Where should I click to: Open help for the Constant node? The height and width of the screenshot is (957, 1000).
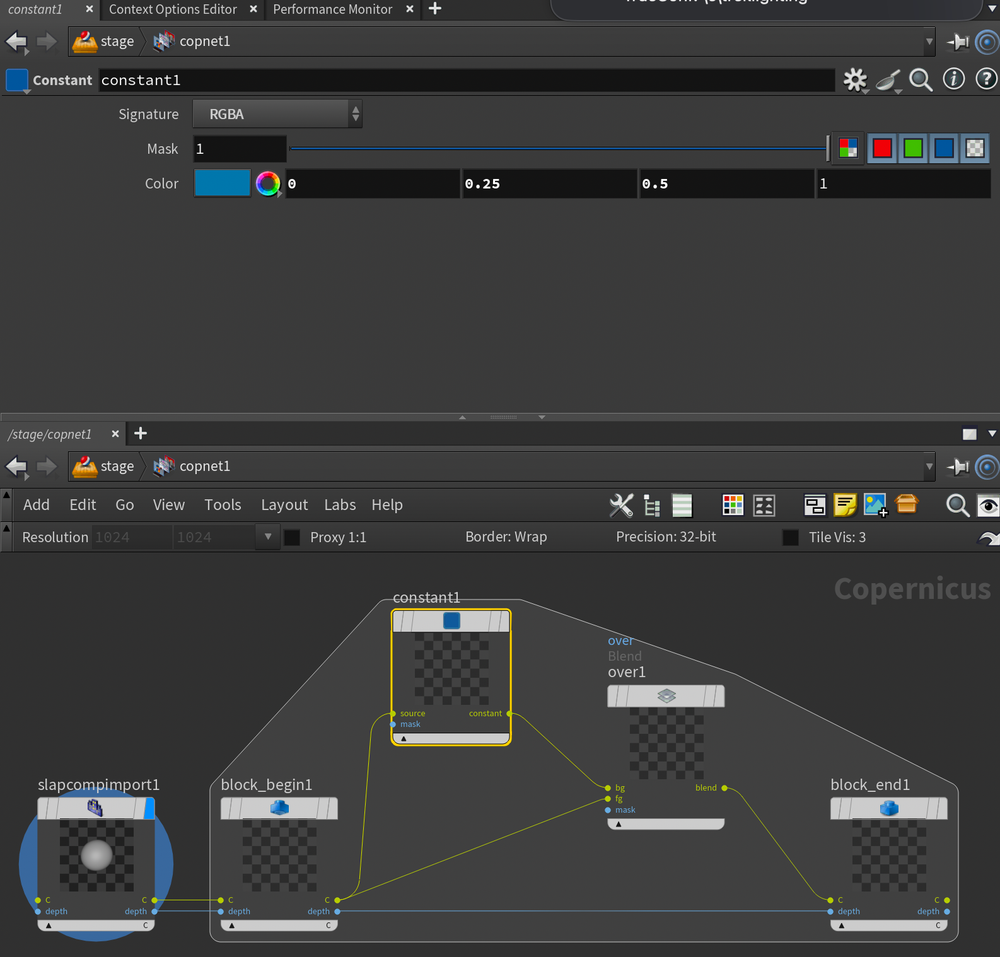985,79
